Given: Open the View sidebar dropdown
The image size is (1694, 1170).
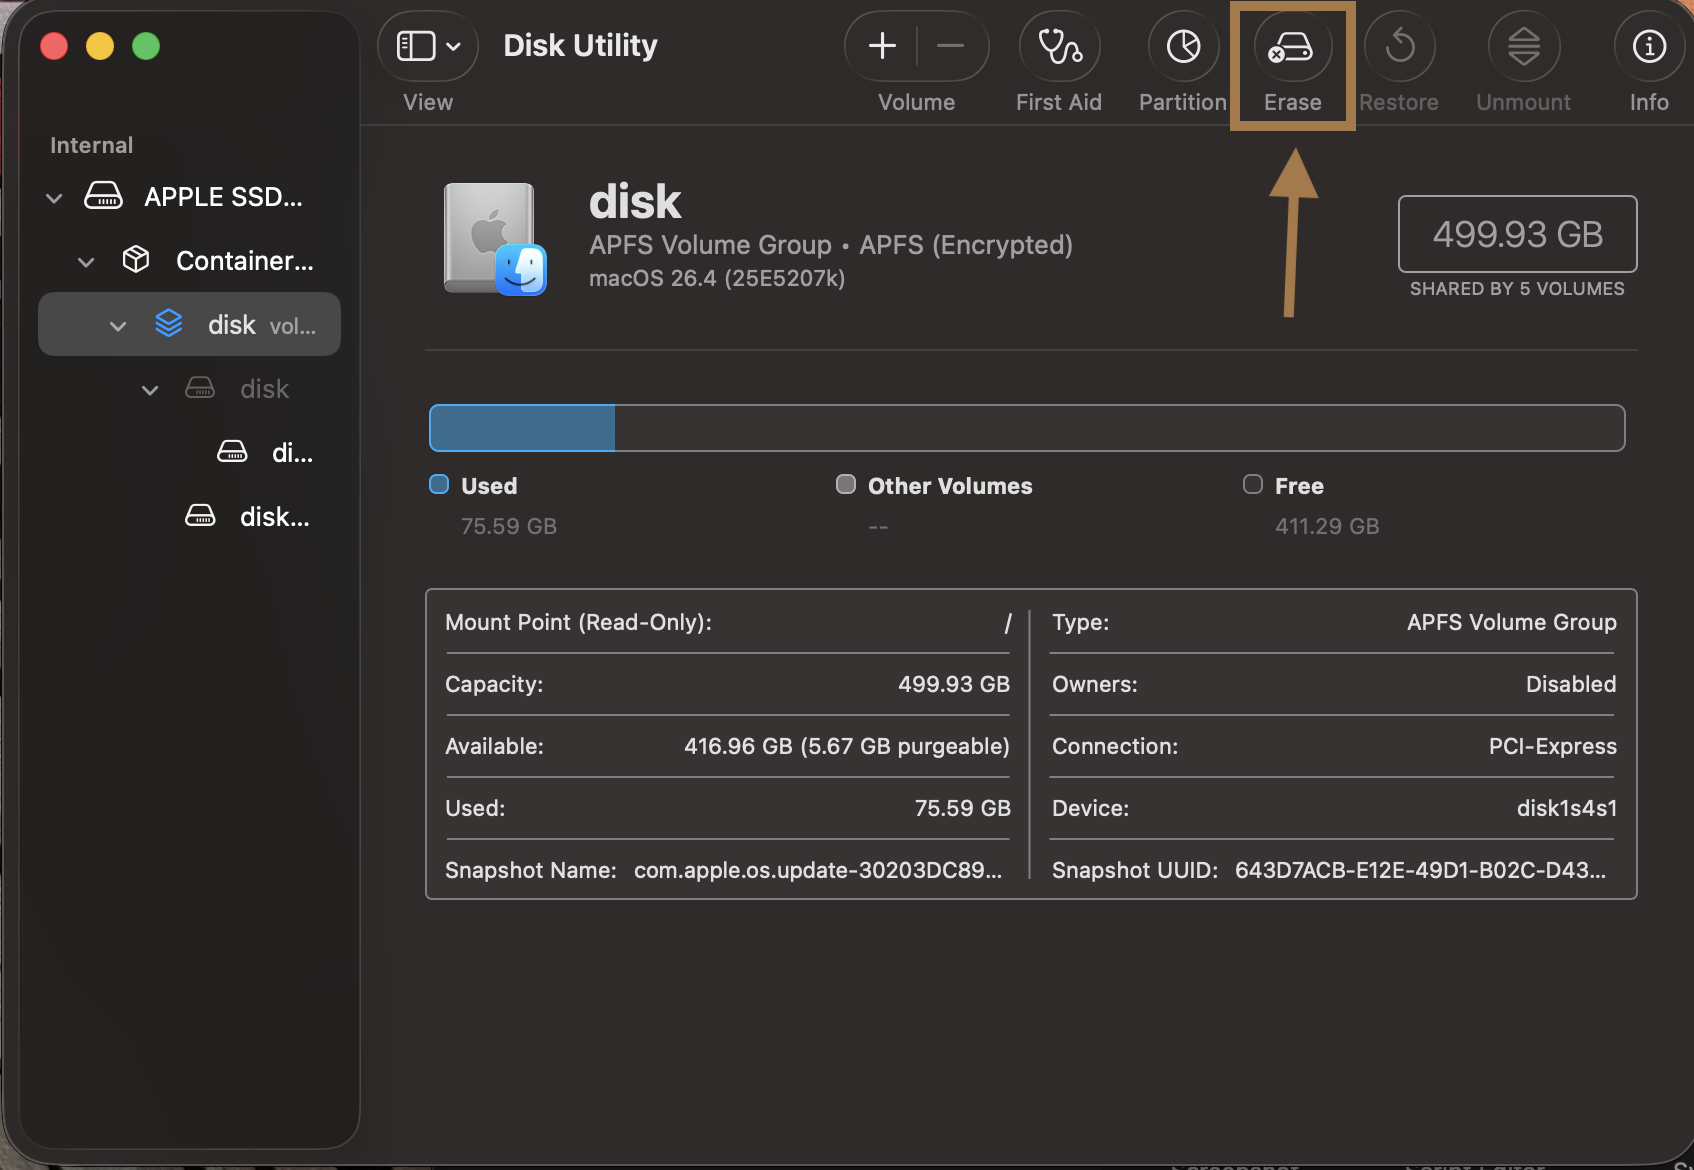Looking at the screenshot, I should pyautogui.click(x=427, y=45).
